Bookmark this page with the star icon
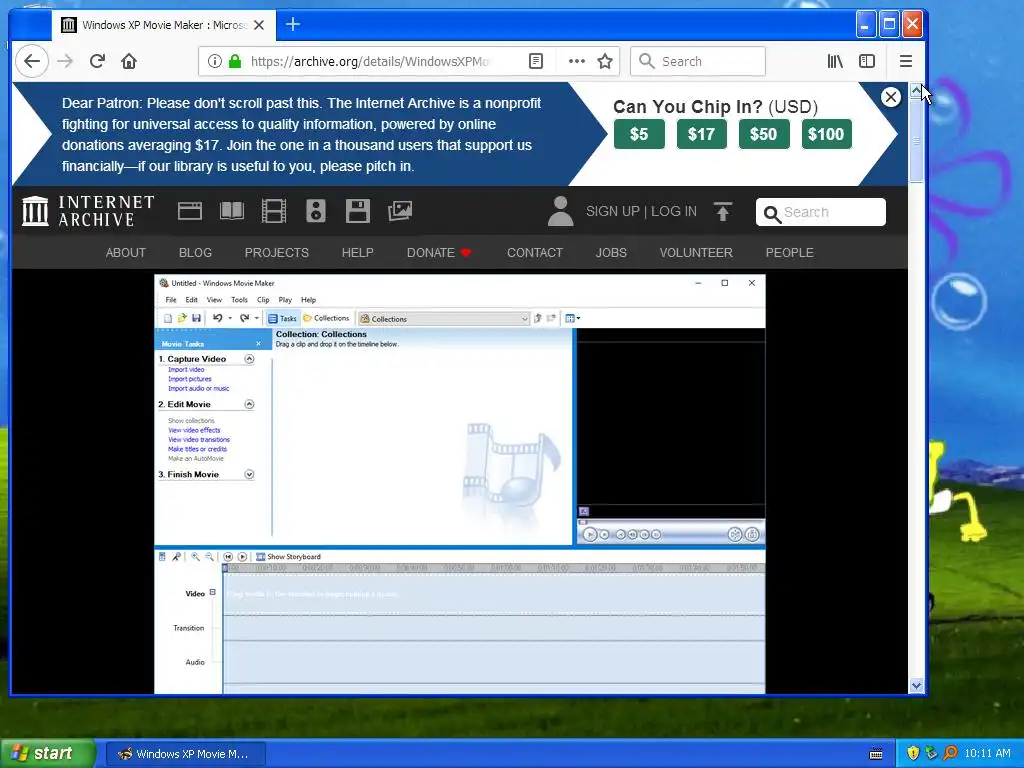The width and height of the screenshot is (1024, 768). tap(605, 61)
